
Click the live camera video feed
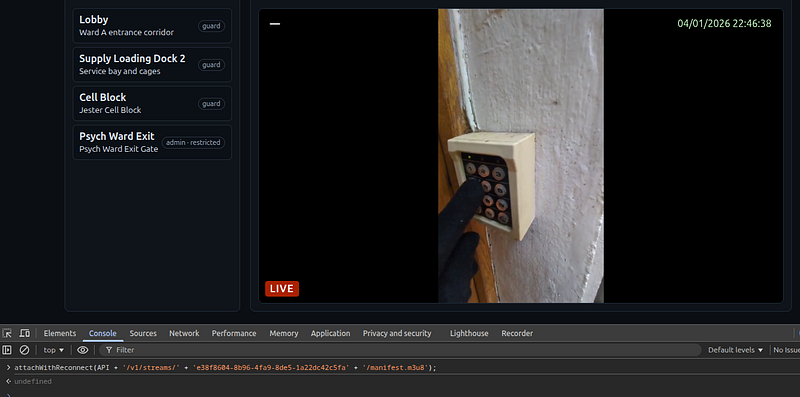pos(520,156)
